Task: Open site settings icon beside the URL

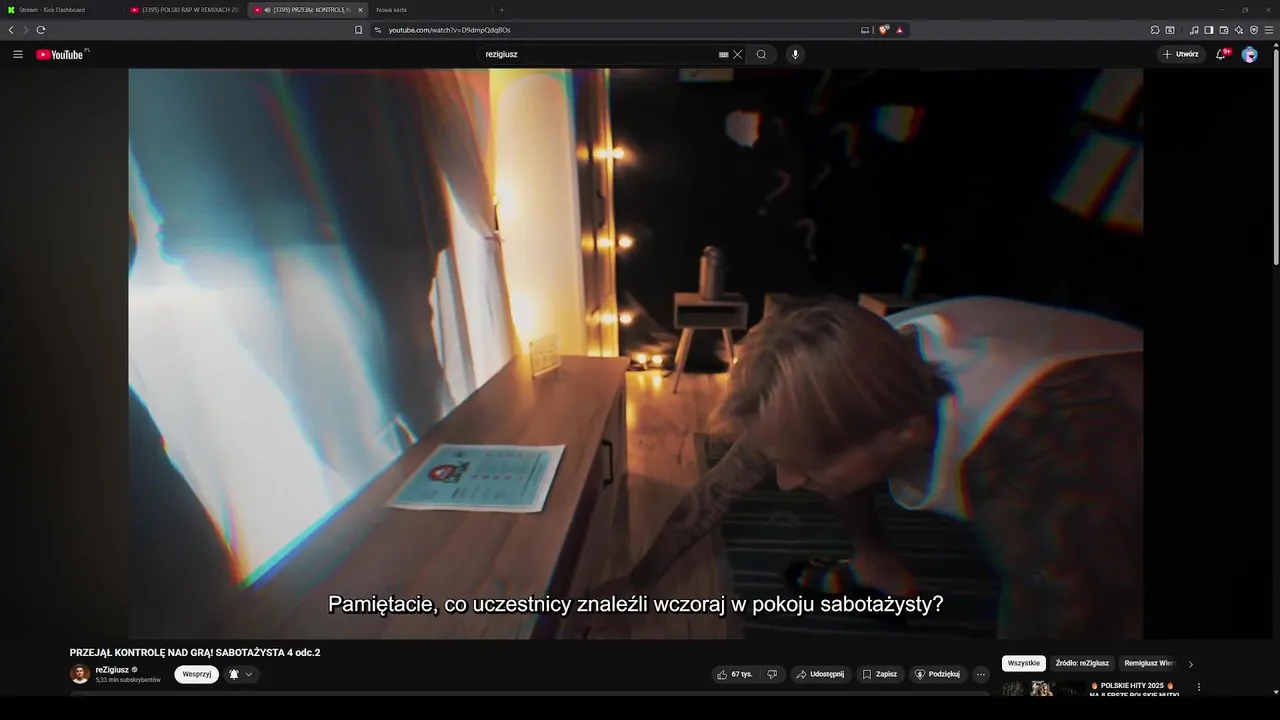Action: click(x=378, y=30)
